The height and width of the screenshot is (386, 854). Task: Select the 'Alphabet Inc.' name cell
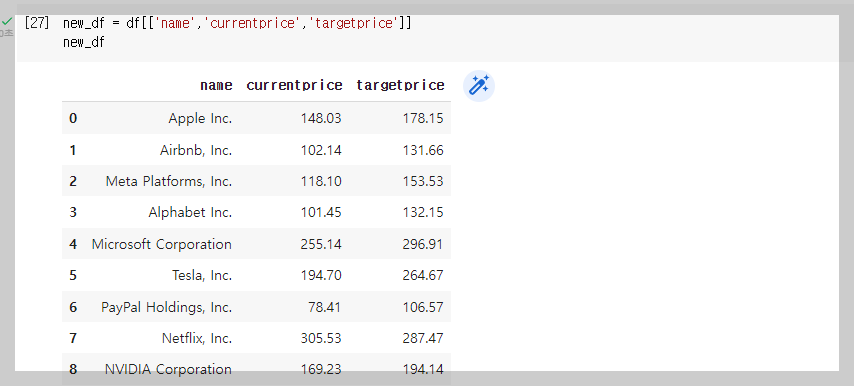[x=191, y=212]
